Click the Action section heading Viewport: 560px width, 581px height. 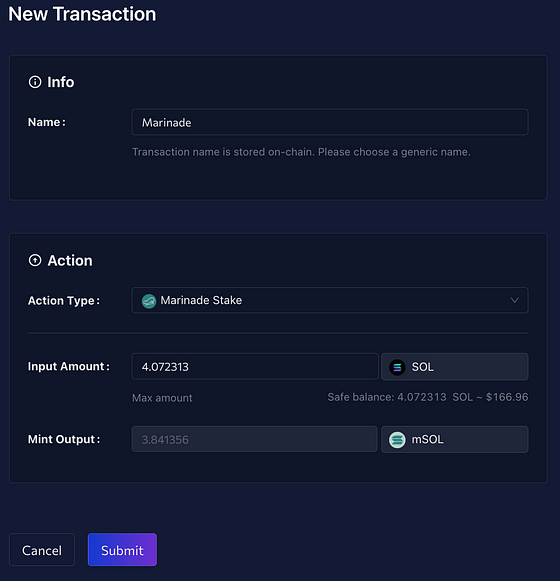[x=70, y=260]
